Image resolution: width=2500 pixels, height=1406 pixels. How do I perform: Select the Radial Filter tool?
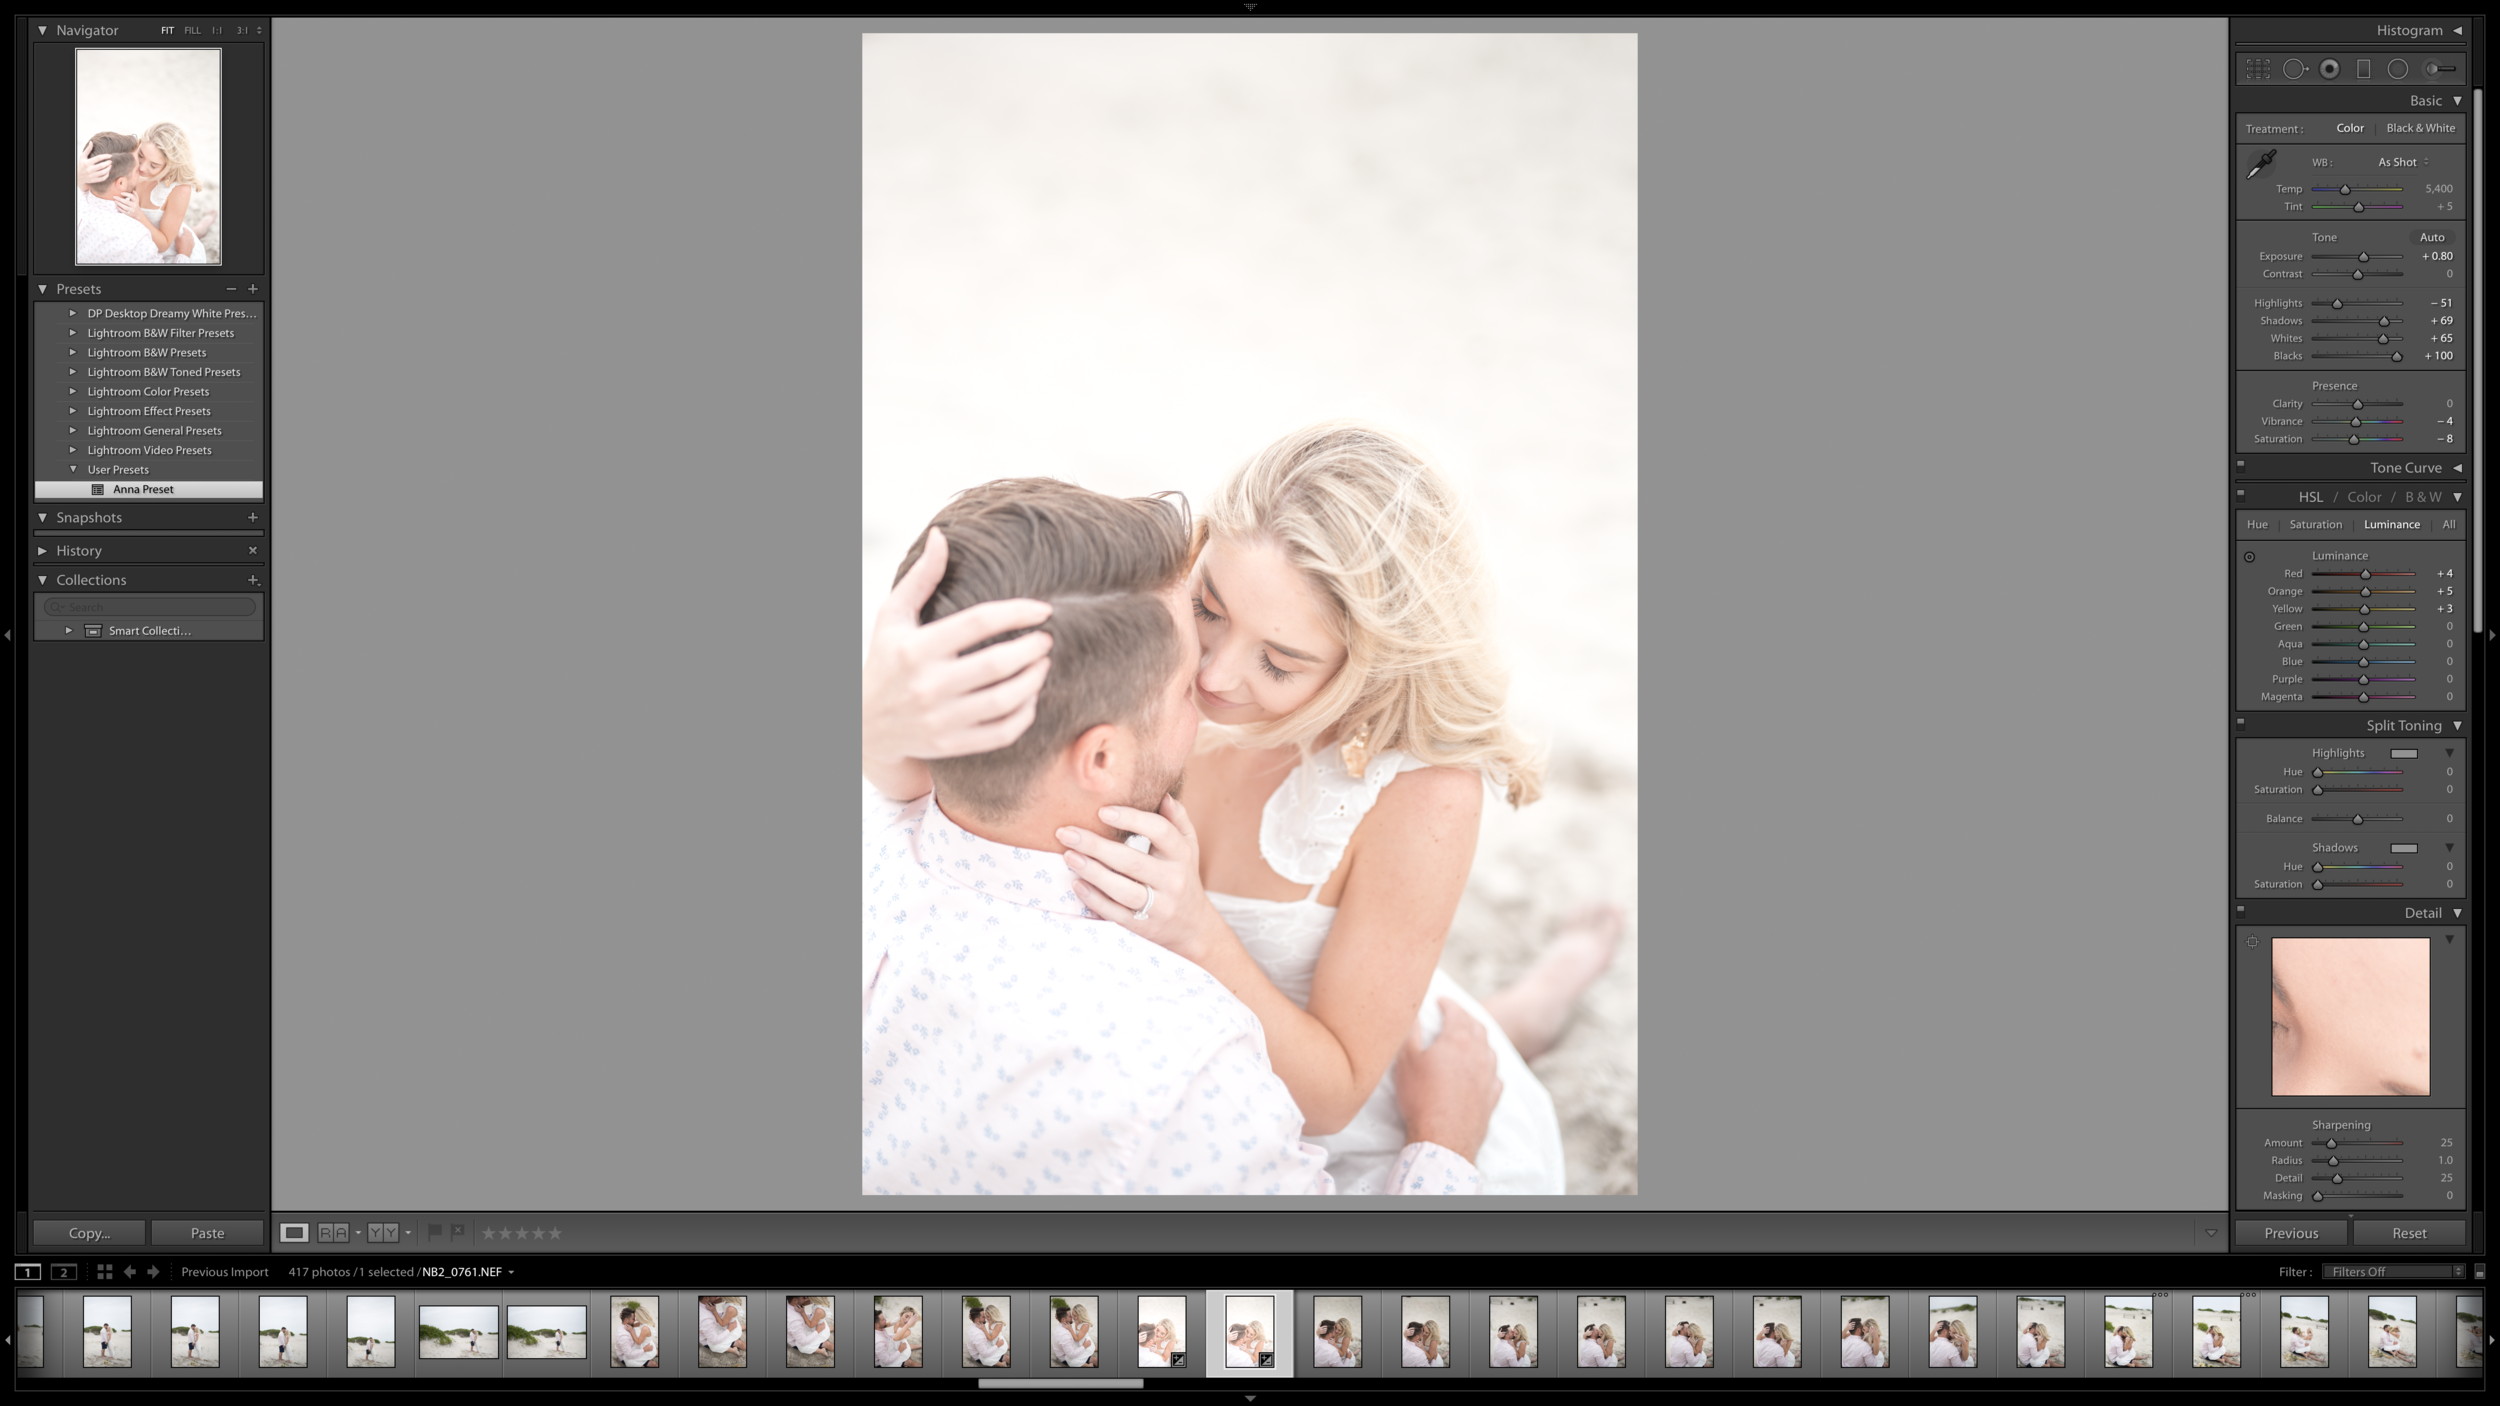click(2397, 69)
